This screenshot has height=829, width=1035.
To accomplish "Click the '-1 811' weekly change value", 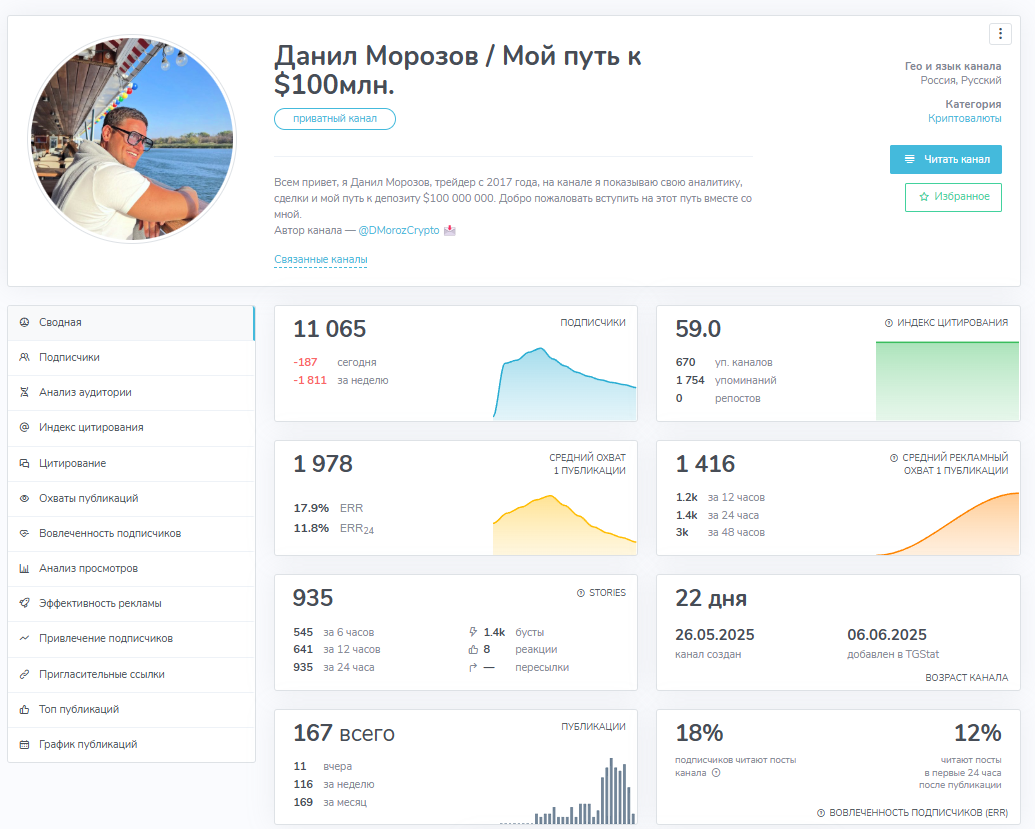I will (x=310, y=380).
